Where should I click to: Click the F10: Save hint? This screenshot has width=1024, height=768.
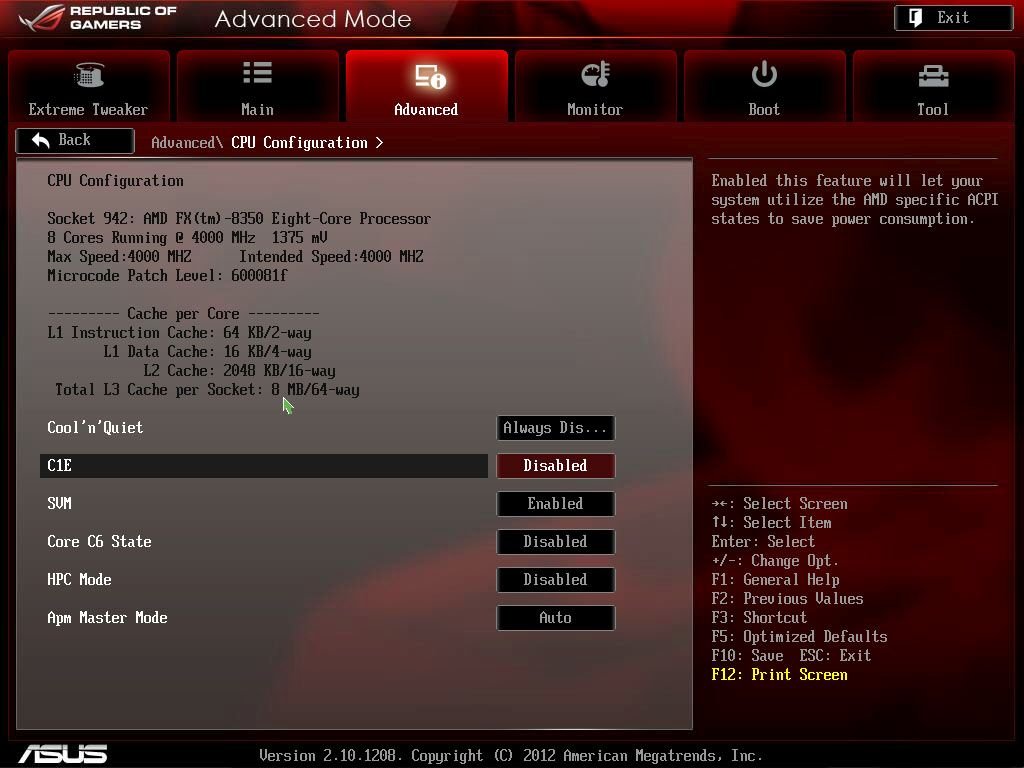pos(747,656)
